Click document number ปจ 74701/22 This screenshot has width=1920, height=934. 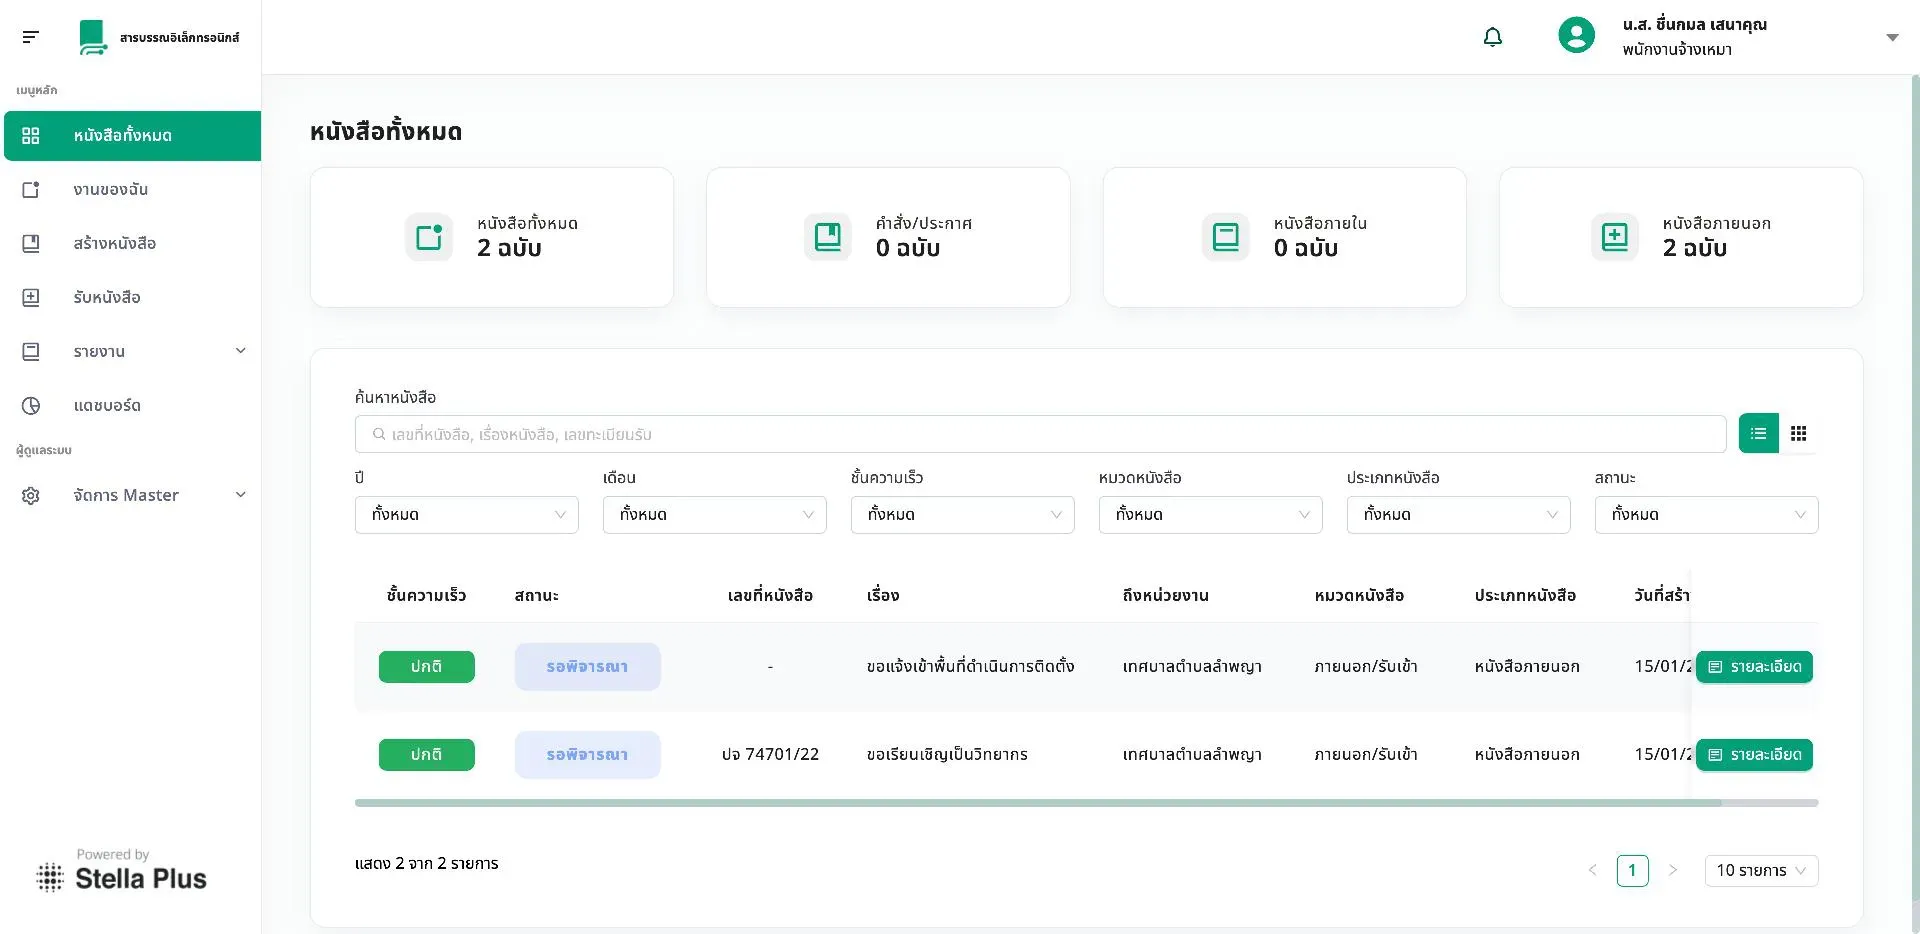pyautogui.click(x=770, y=755)
